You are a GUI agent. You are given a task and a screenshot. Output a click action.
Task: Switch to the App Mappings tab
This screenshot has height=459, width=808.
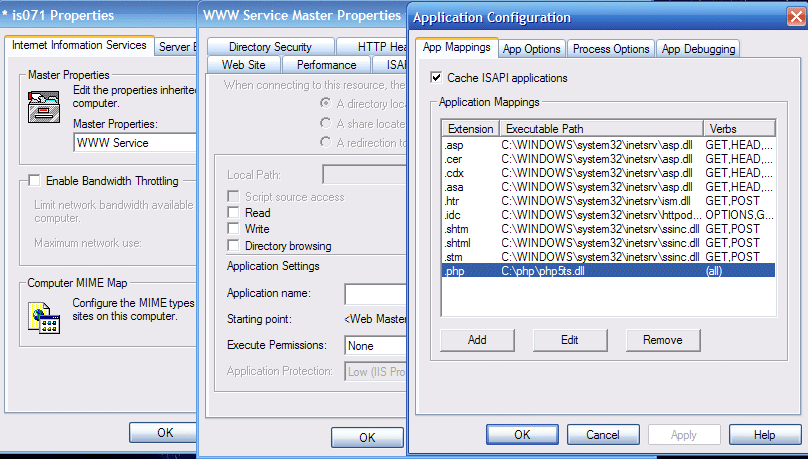click(457, 47)
